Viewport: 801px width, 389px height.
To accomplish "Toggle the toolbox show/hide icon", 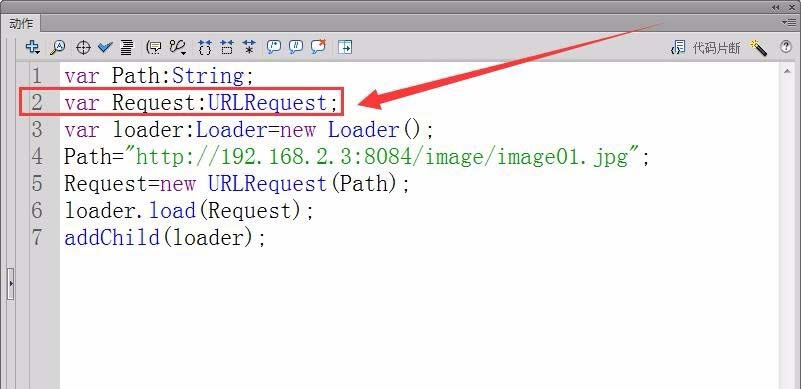I will click(x=345, y=48).
